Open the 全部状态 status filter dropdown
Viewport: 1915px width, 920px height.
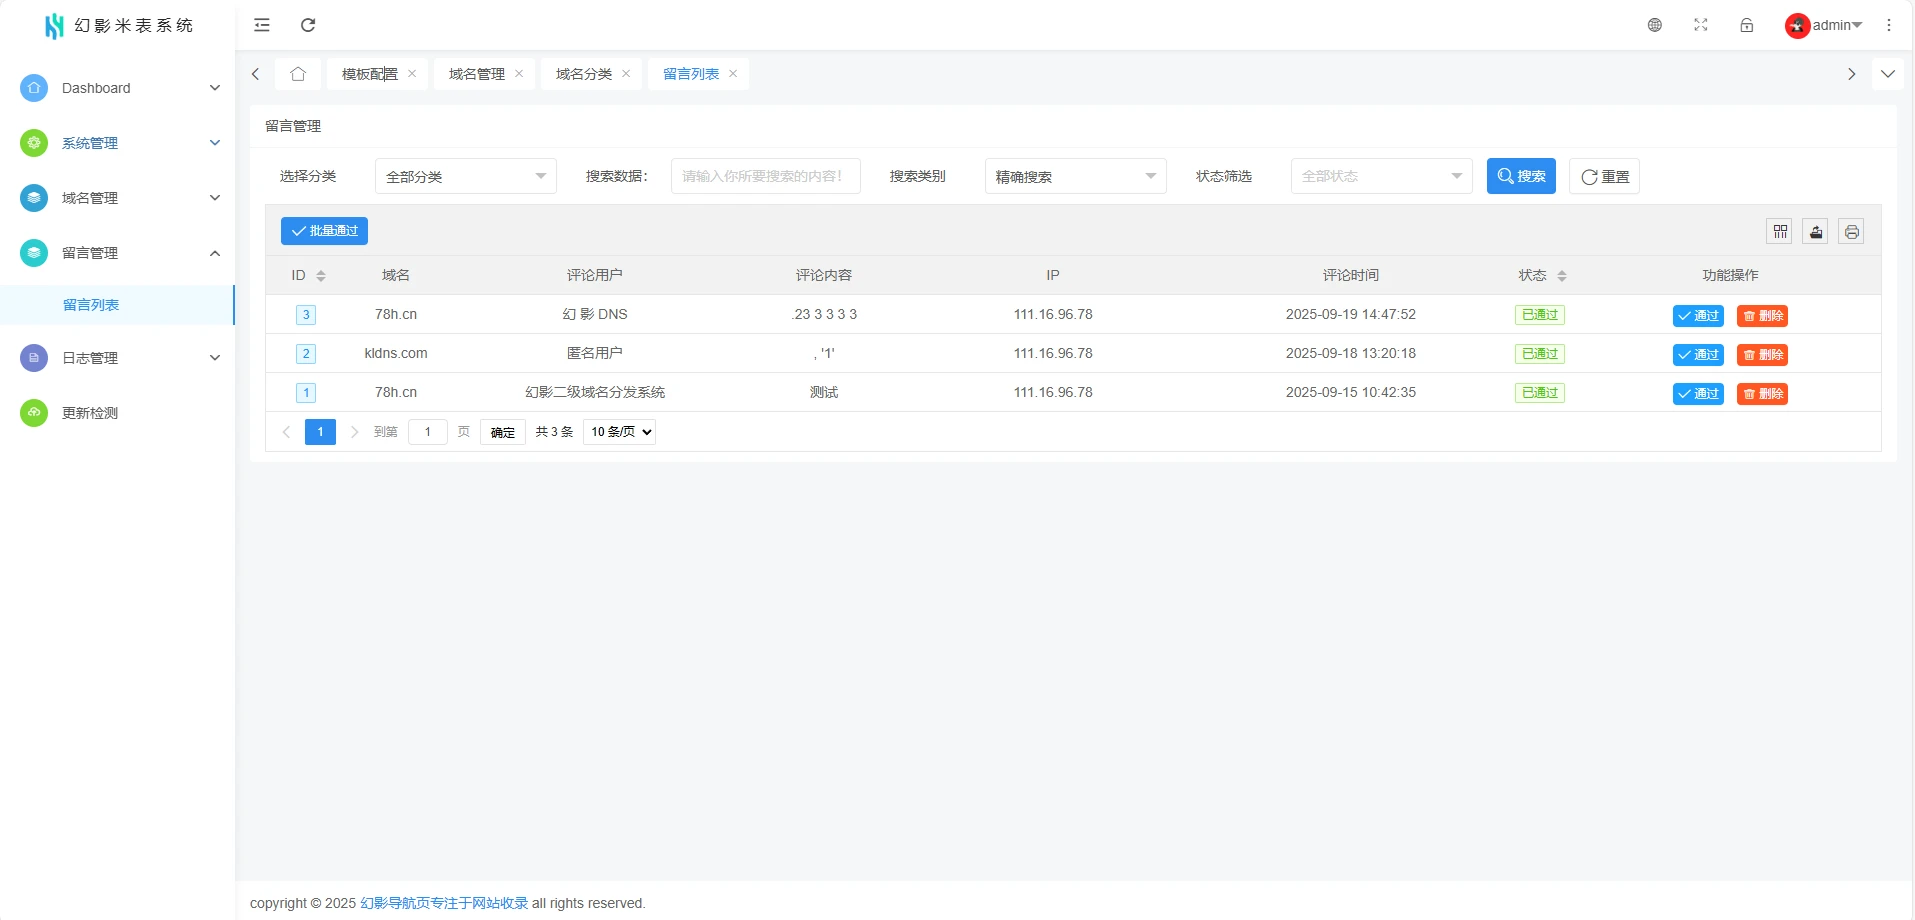(1381, 177)
